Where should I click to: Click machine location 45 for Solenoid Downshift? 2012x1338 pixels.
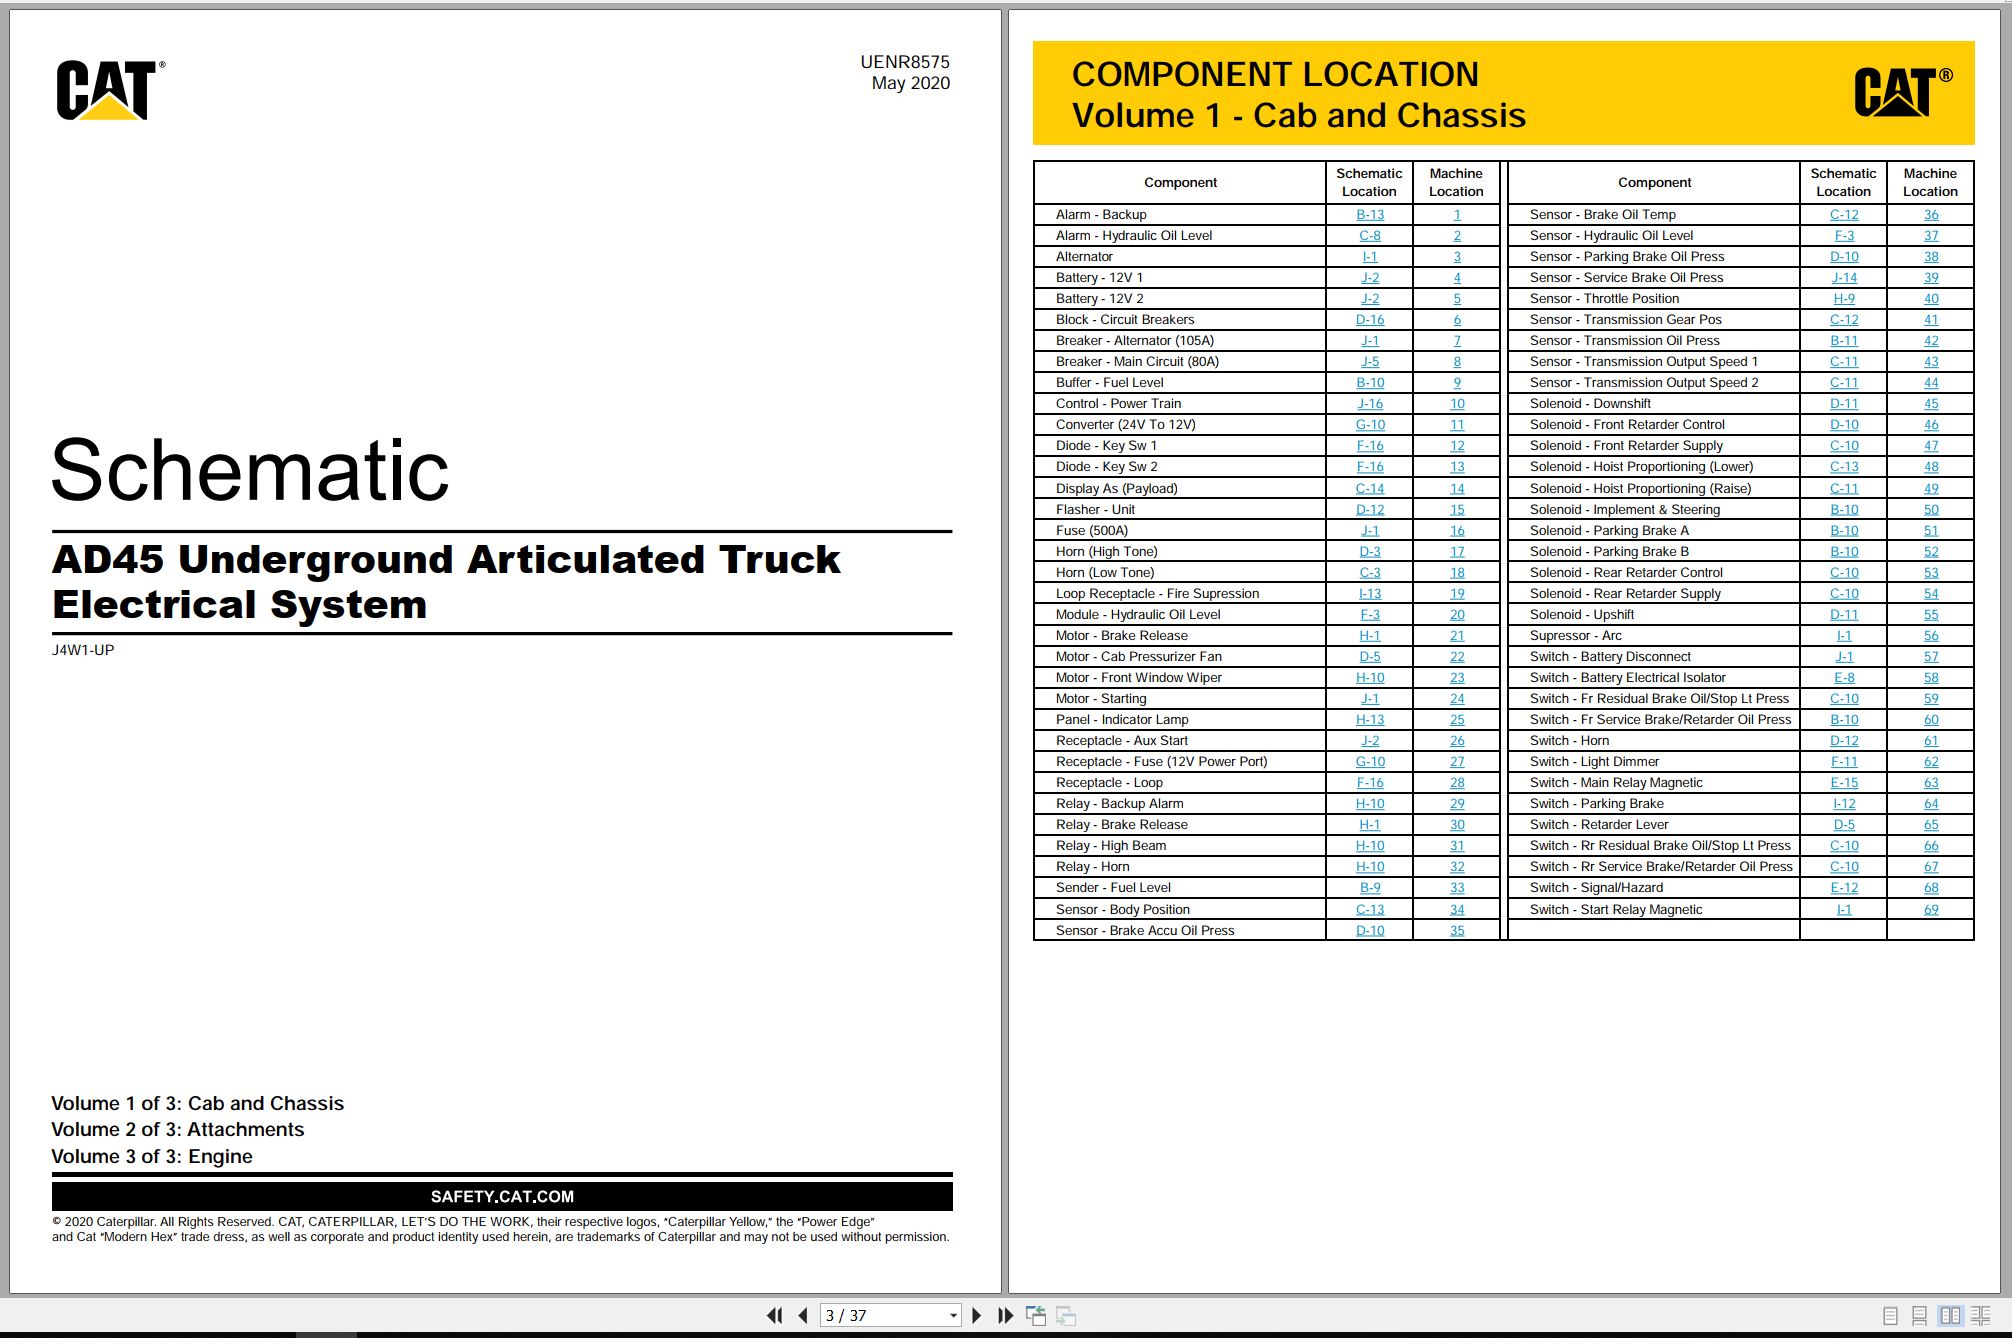[x=1931, y=404]
